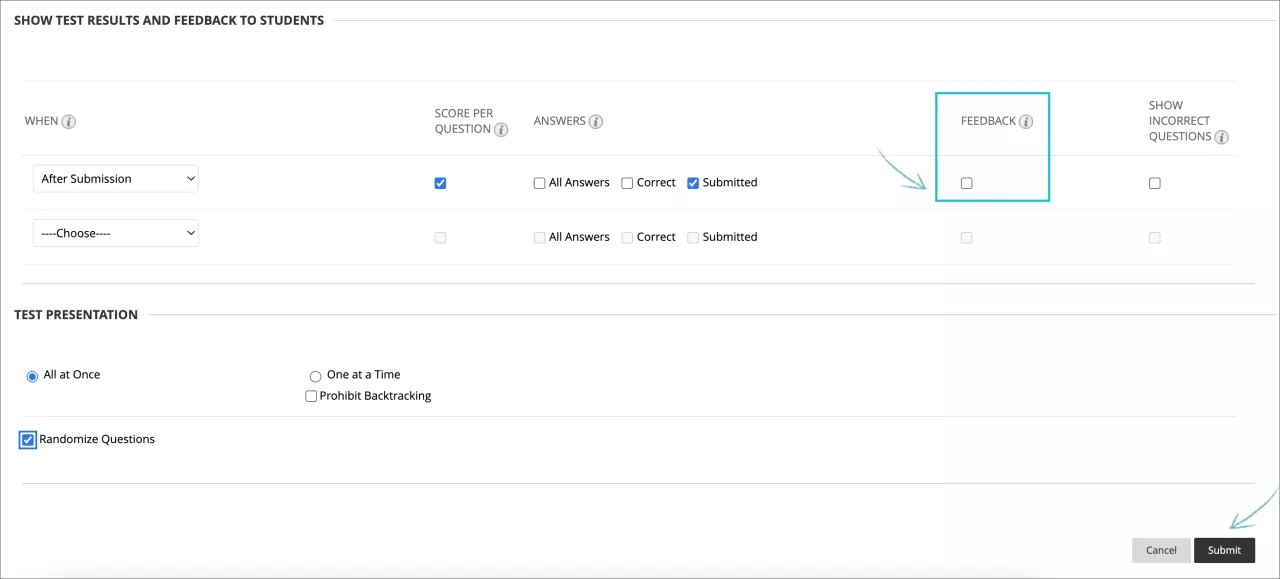
Task: Disable Randomize Questions
Action: [x=28, y=439]
